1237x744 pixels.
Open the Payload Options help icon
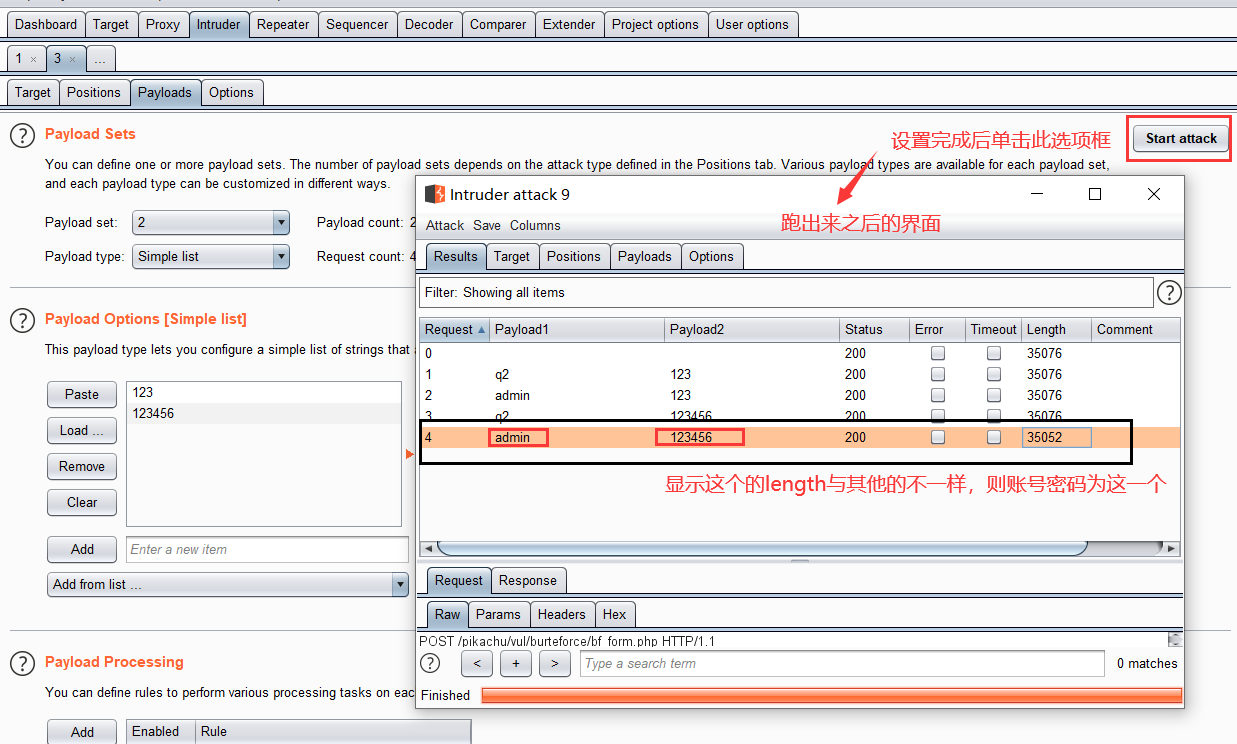(22, 320)
